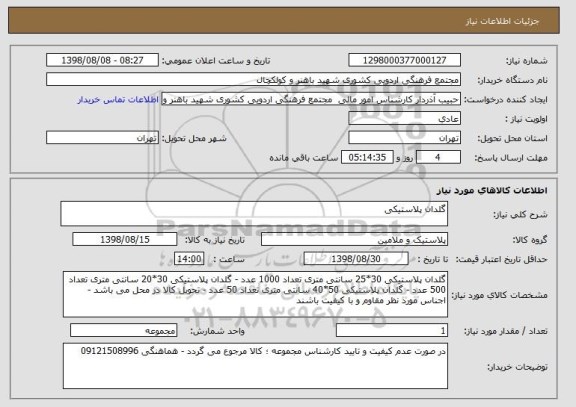Click the label تعداد / مقدار مورد نیاز
The image size is (576, 407).
click(505, 331)
